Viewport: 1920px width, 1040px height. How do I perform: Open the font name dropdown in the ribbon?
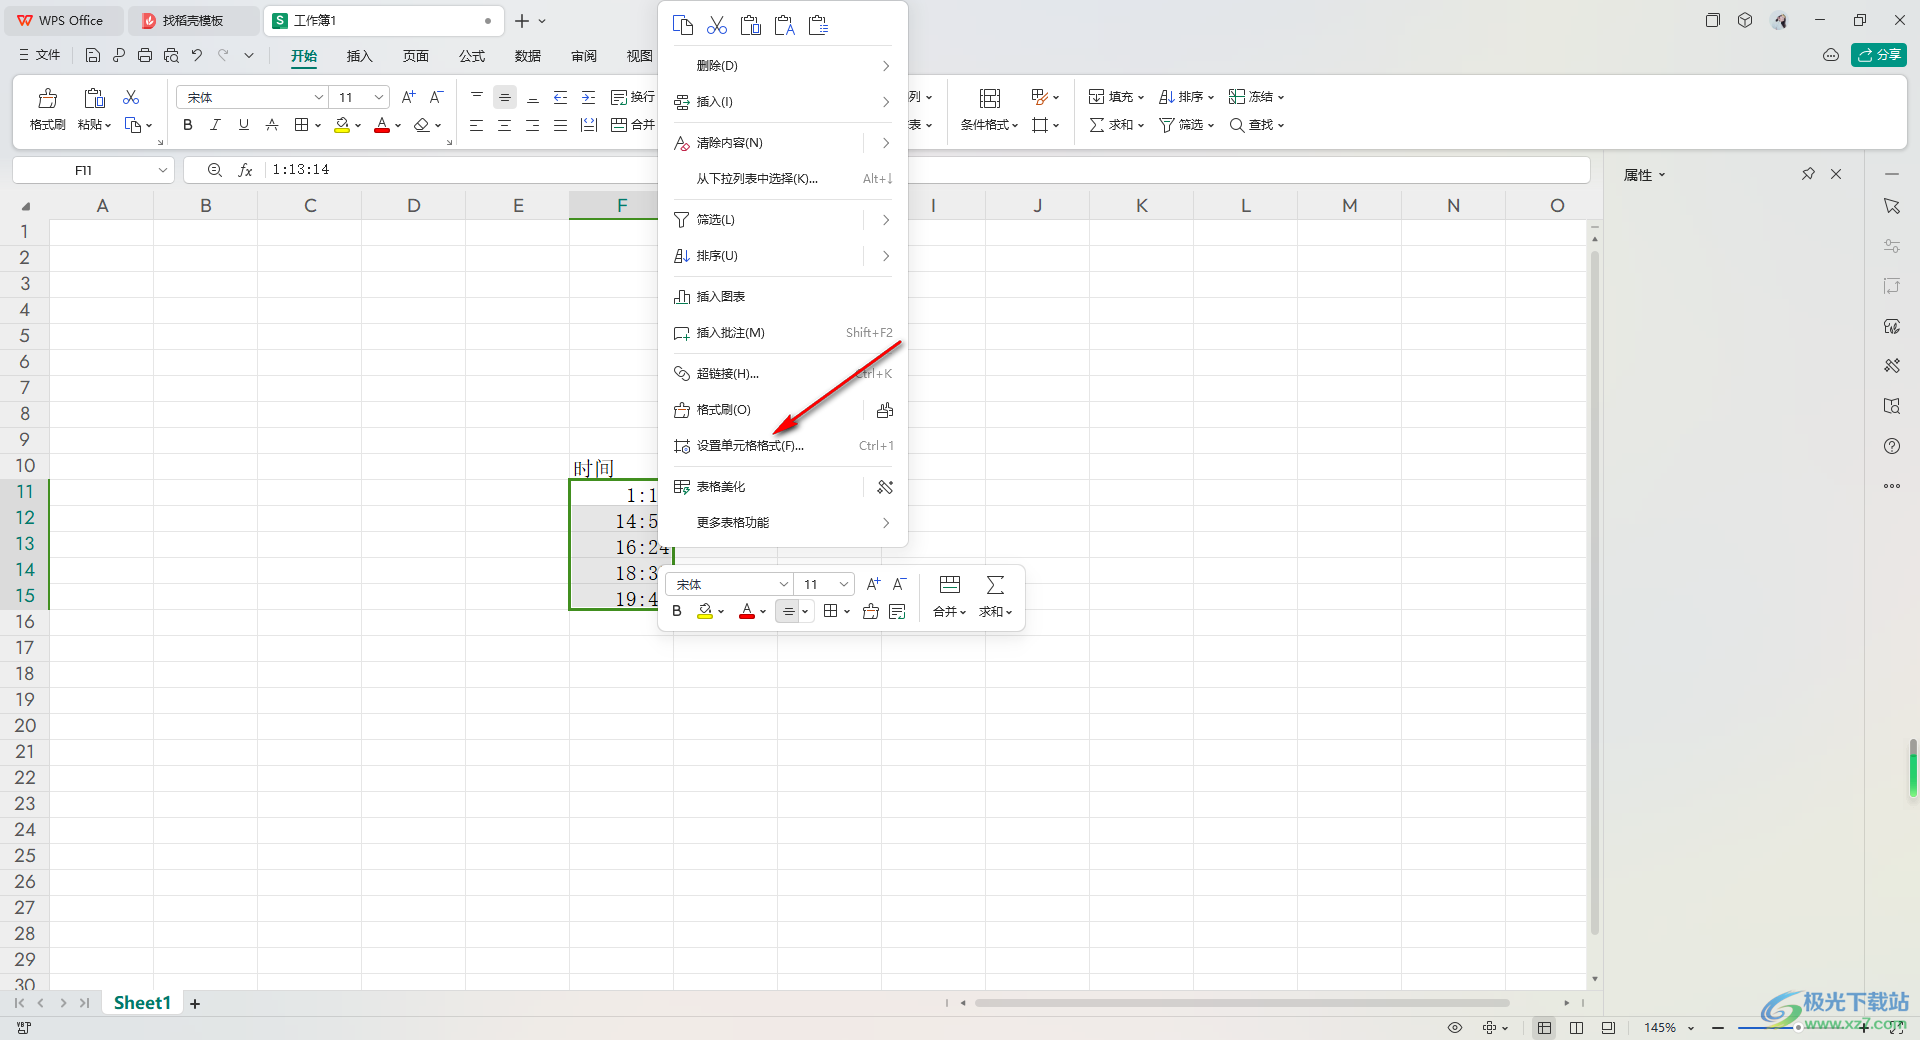click(x=319, y=97)
